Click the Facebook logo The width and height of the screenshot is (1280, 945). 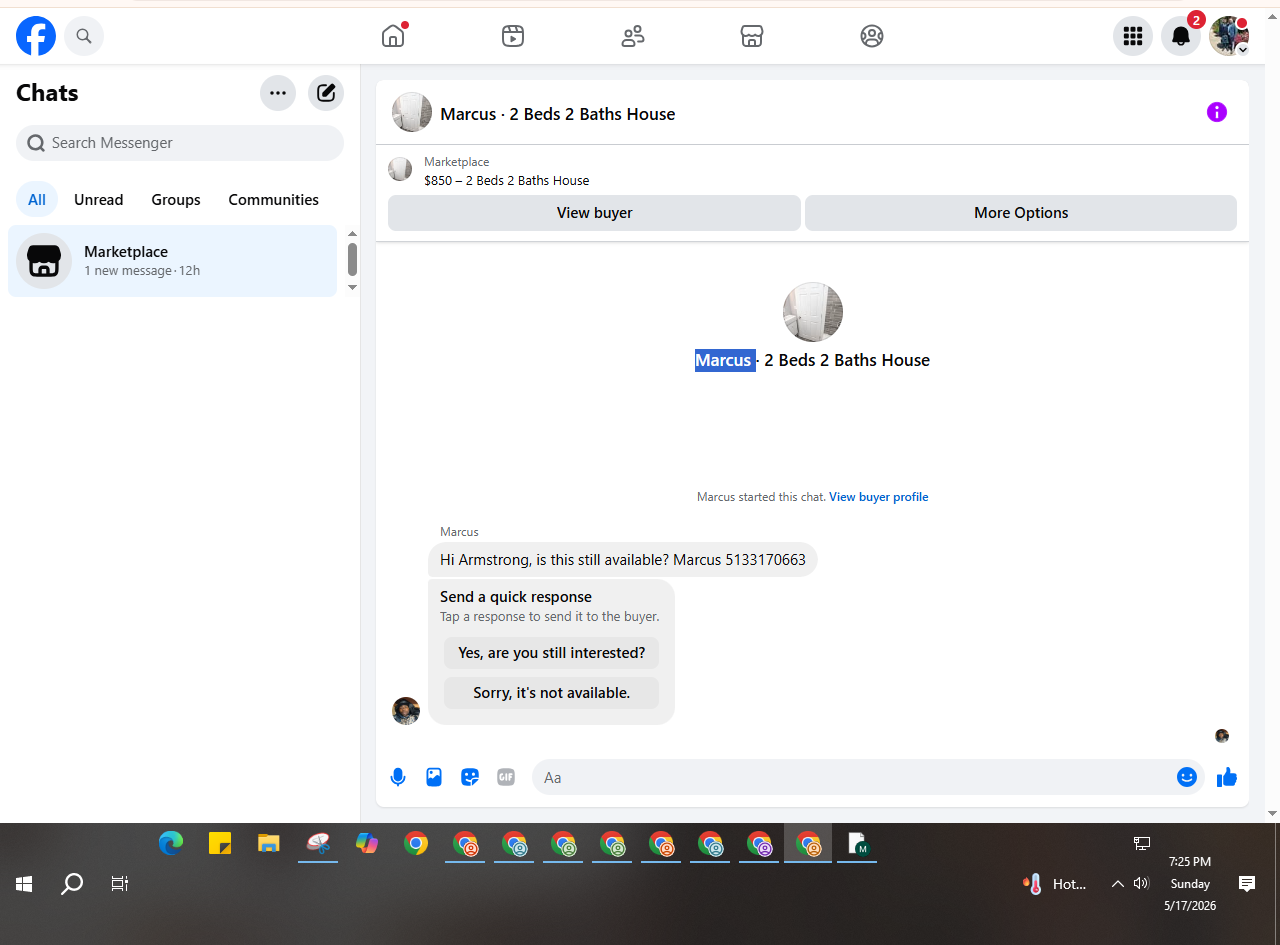coord(36,36)
